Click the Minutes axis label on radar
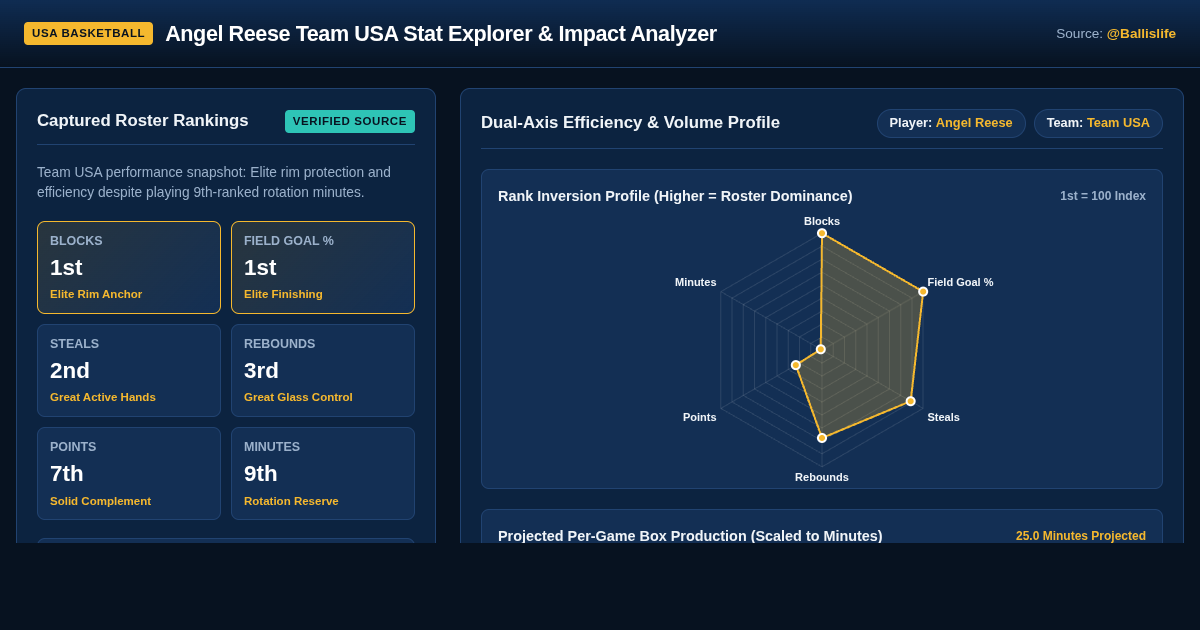The height and width of the screenshot is (630, 1200). pos(696,282)
